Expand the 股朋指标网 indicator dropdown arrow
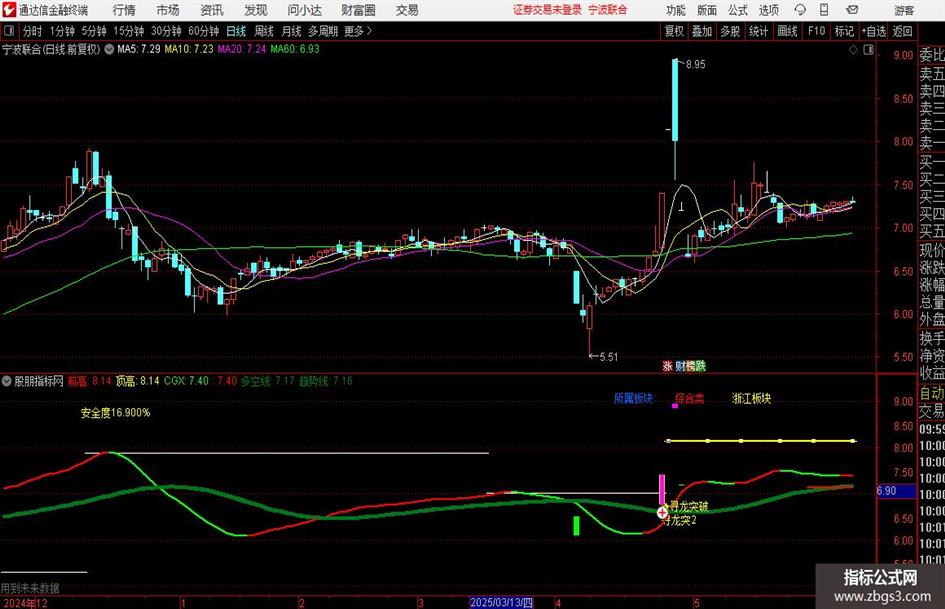This screenshot has height=609, width=945. tap(7, 381)
